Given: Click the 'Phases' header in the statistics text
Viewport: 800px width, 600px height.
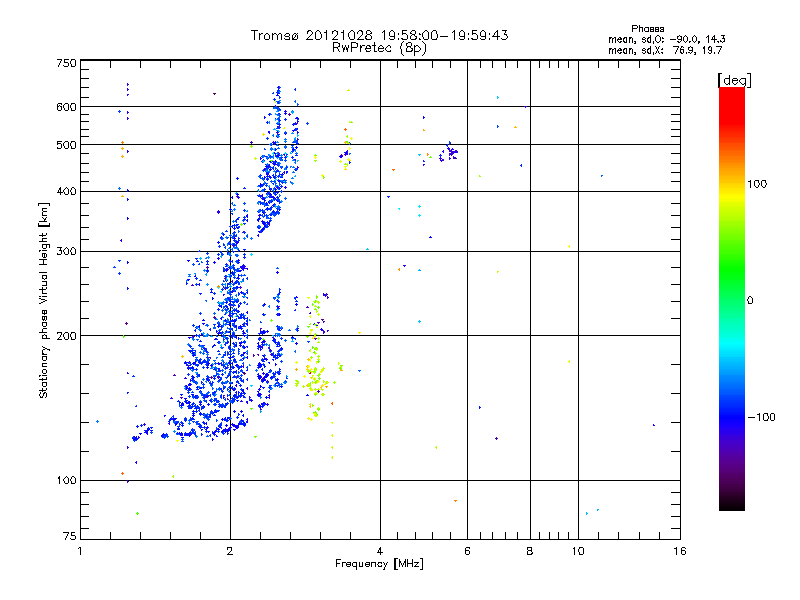Looking at the screenshot, I should 647,29.
